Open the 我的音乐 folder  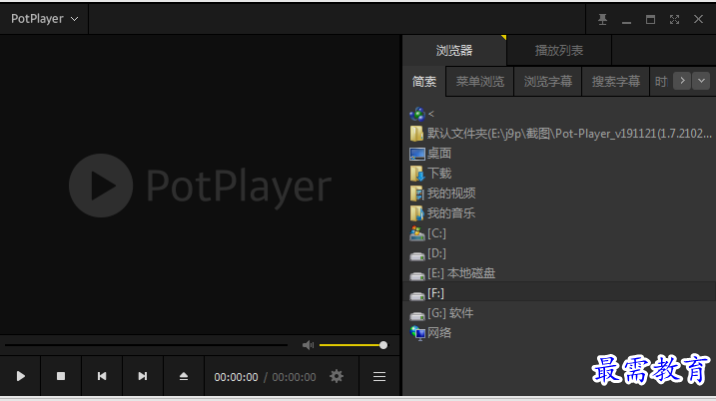451,213
